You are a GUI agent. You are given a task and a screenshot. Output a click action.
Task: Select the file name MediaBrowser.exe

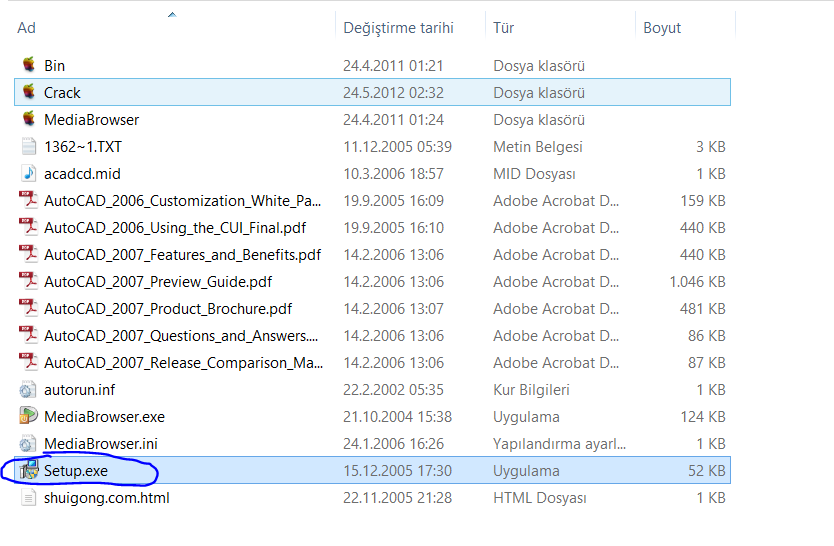[x=104, y=417]
